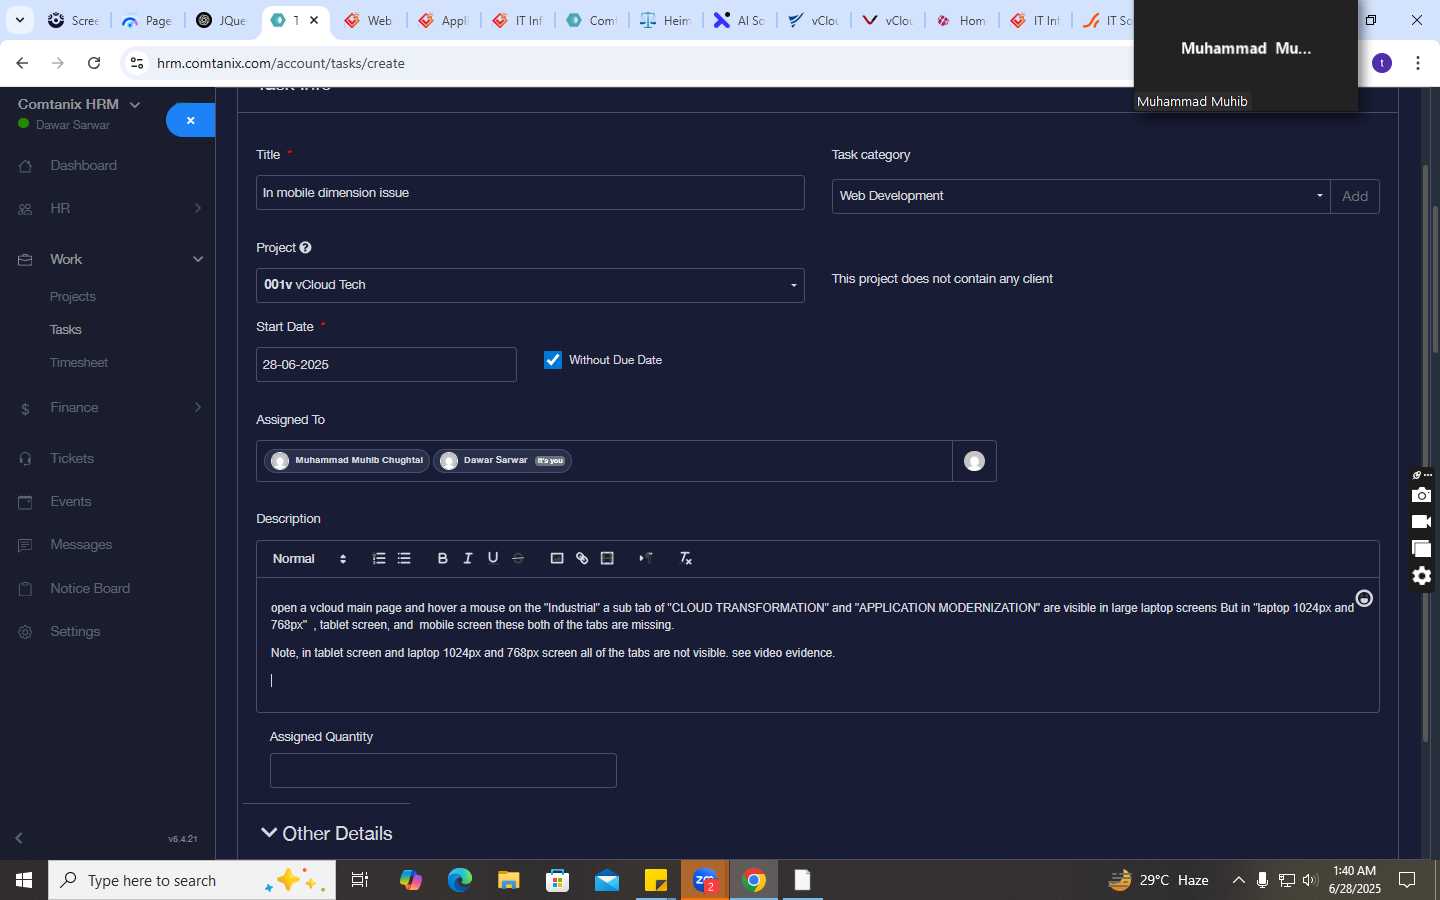The image size is (1440, 900).
Task: Click the Tickets headset icon
Action: pos(26,459)
